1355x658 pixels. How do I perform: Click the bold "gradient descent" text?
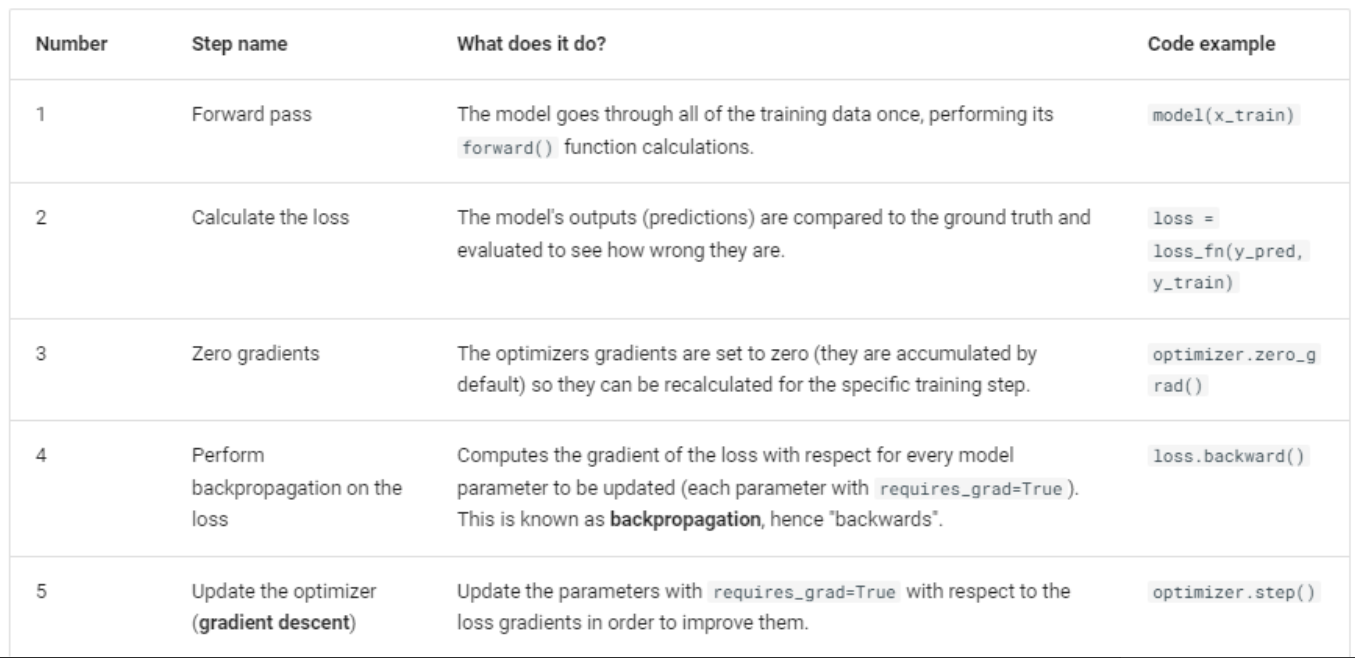pos(259,617)
